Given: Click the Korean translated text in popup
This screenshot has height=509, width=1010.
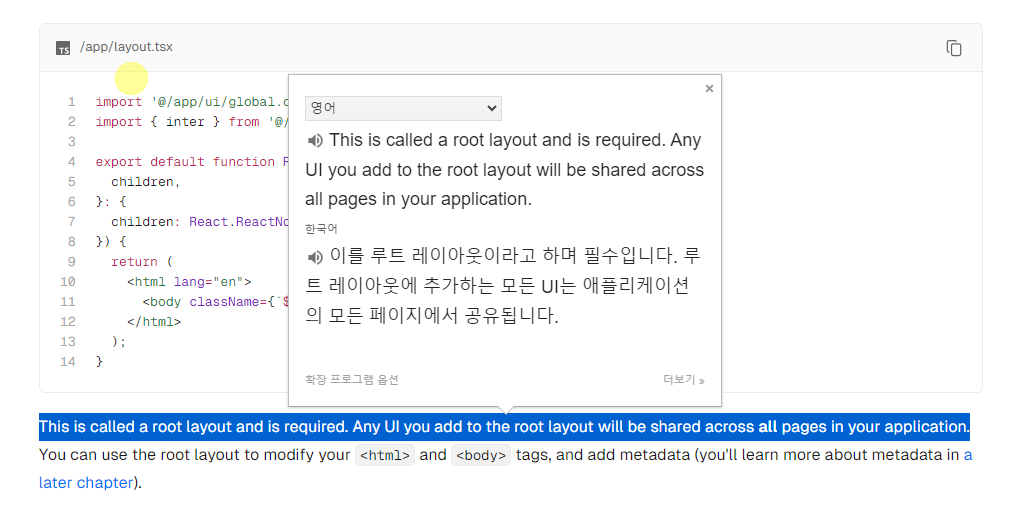Looking at the screenshot, I should [504, 285].
